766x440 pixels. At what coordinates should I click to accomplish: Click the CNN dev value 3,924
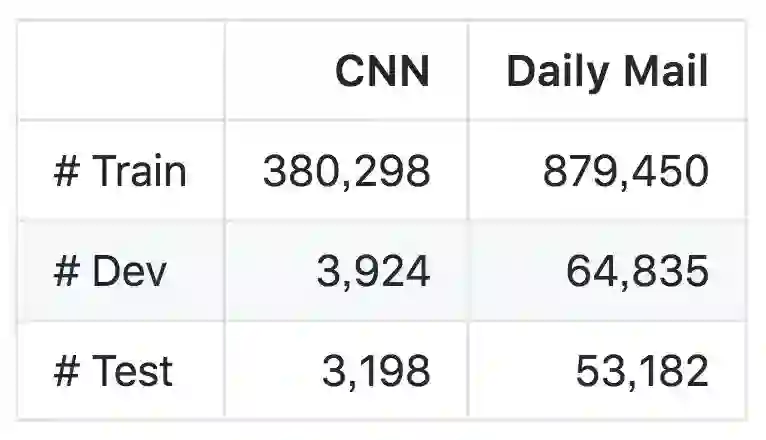tap(373, 271)
